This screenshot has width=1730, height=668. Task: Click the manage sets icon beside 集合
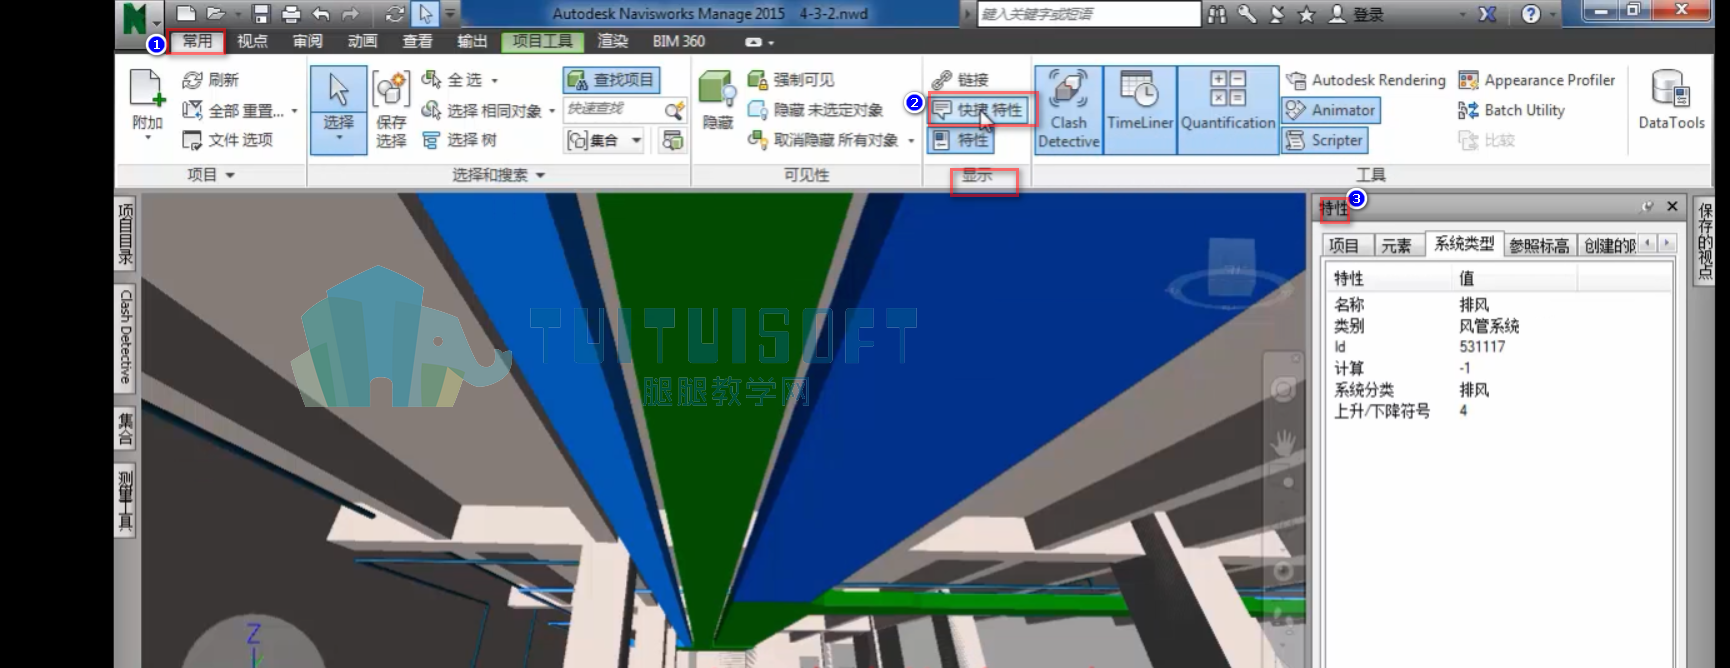pos(672,140)
